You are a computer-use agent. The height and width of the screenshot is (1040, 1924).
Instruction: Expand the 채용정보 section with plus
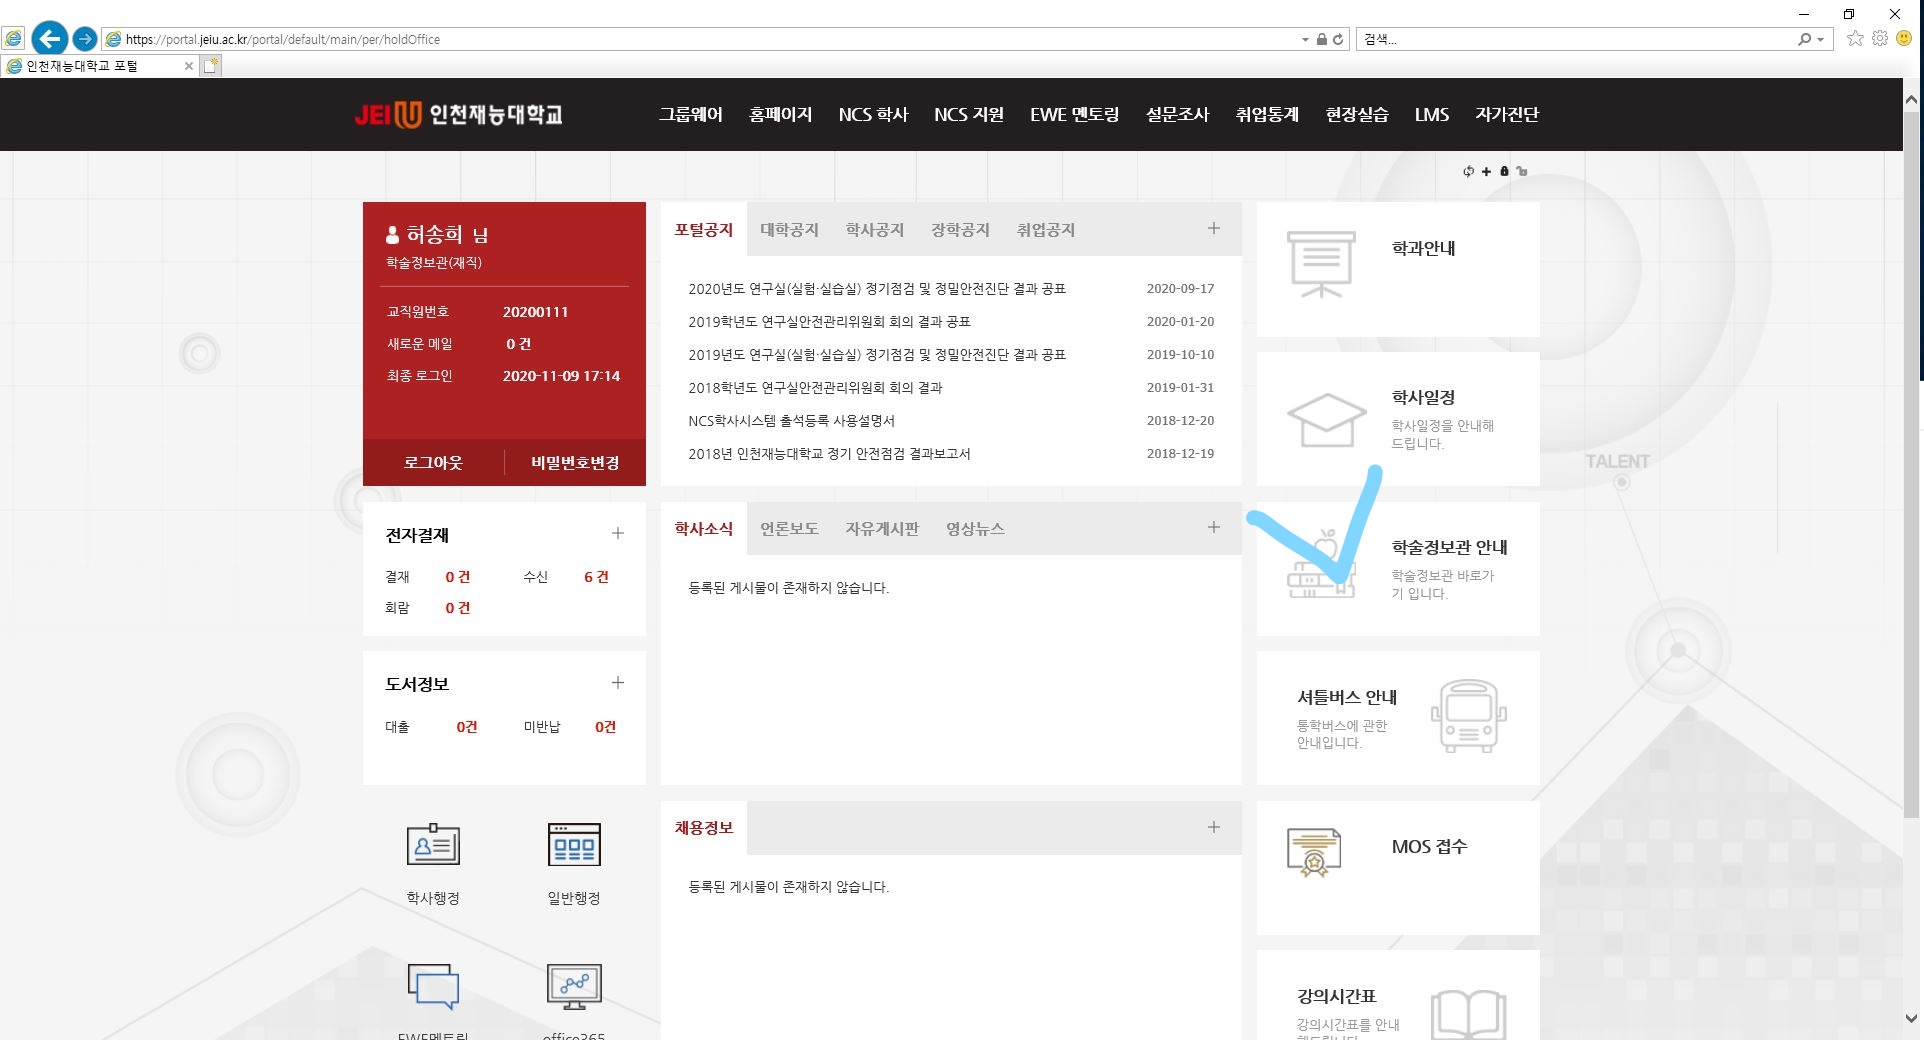[1213, 827]
